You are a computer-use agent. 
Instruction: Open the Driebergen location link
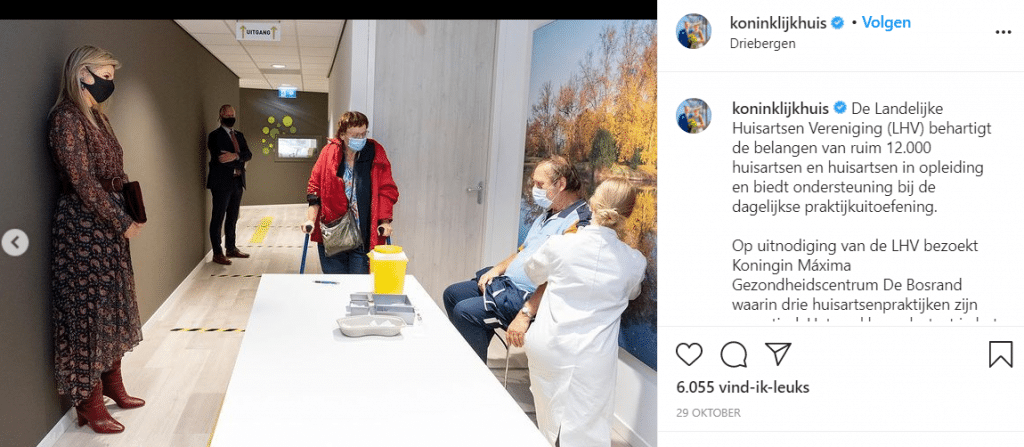[763, 44]
